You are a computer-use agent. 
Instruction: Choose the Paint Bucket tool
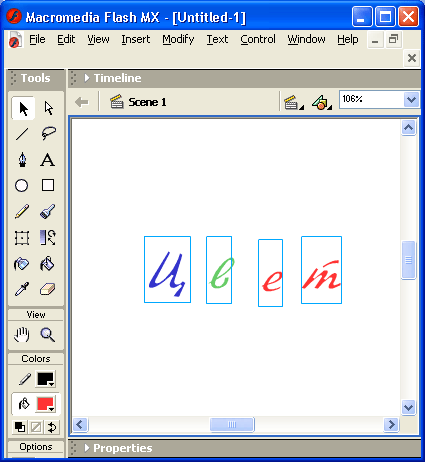pyautogui.click(x=48, y=264)
